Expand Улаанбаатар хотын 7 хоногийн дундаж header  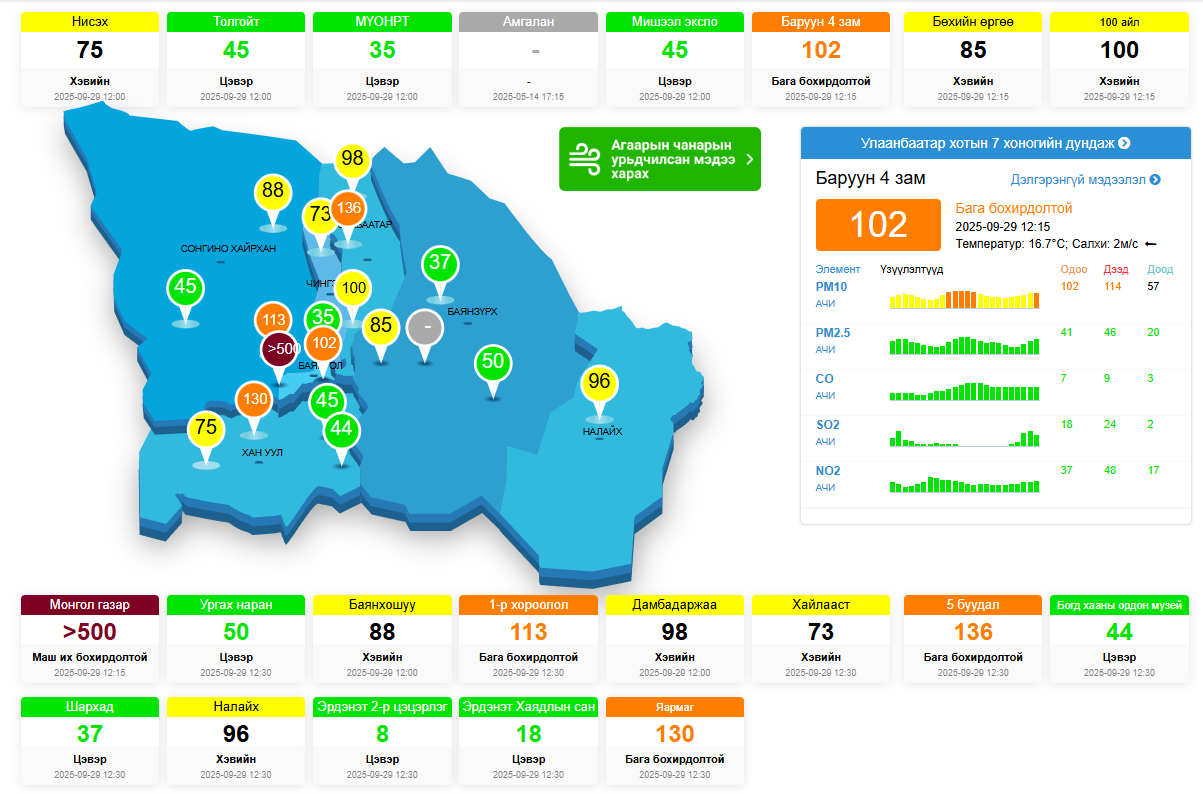click(995, 143)
